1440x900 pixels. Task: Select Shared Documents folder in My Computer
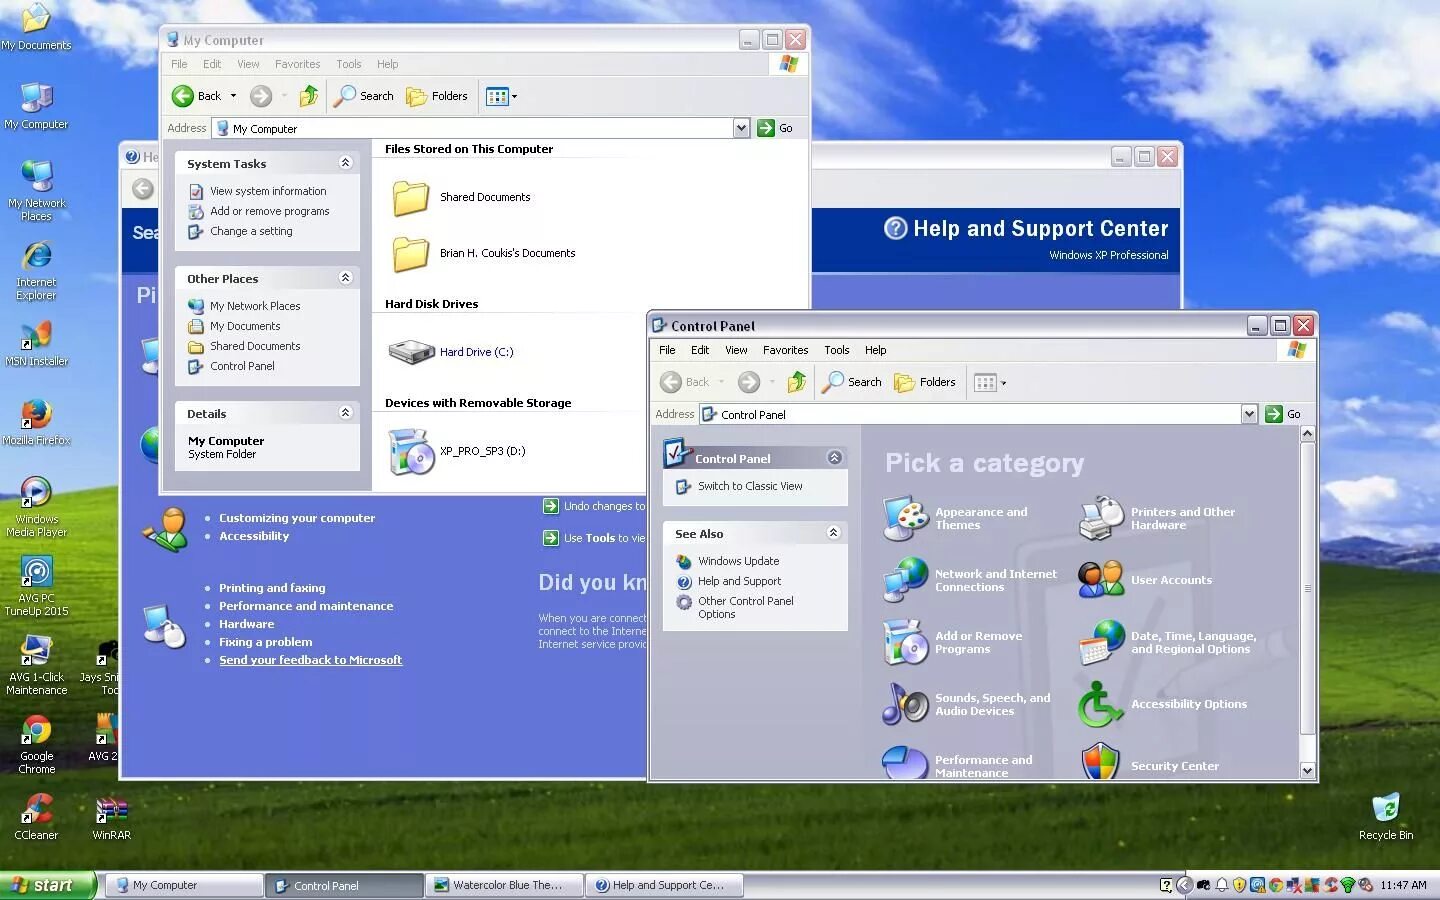pos(410,197)
